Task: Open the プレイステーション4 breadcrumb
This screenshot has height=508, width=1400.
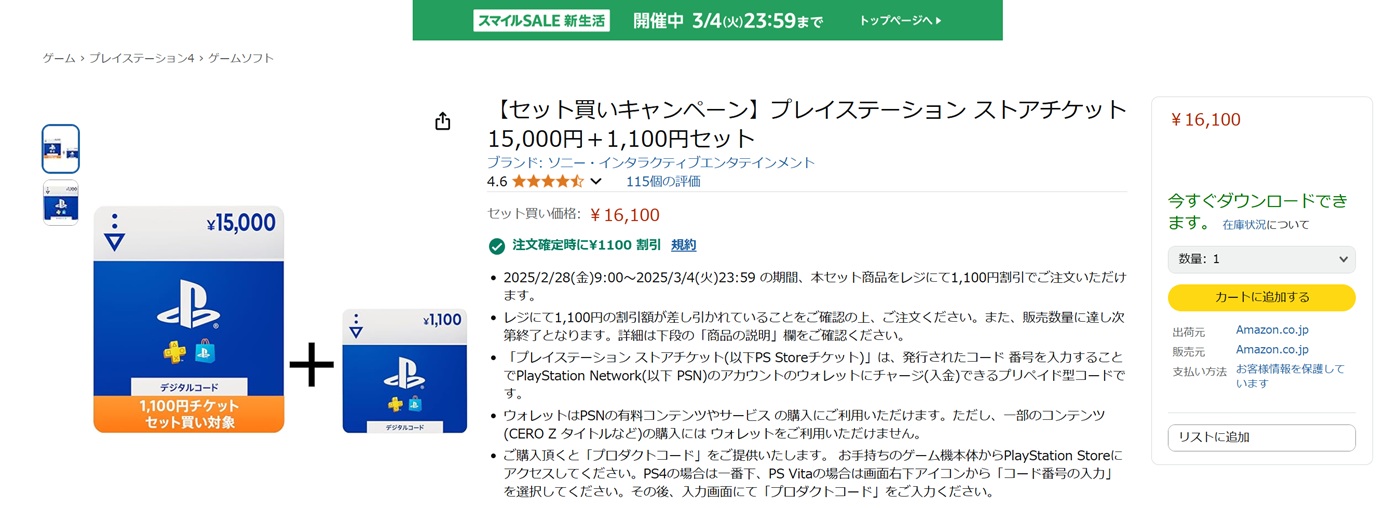Action: click(x=141, y=58)
